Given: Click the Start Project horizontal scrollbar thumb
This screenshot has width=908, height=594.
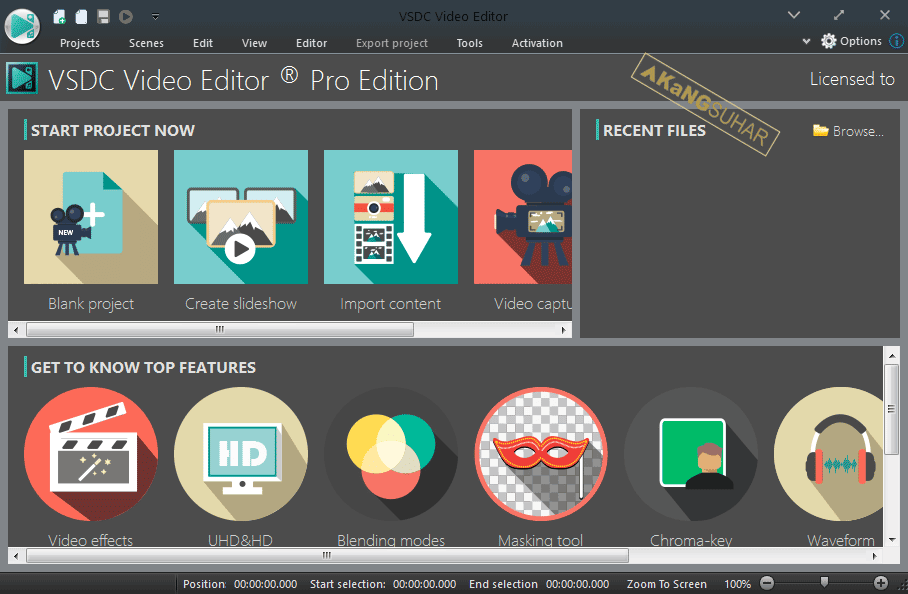Looking at the screenshot, I should (220, 330).
